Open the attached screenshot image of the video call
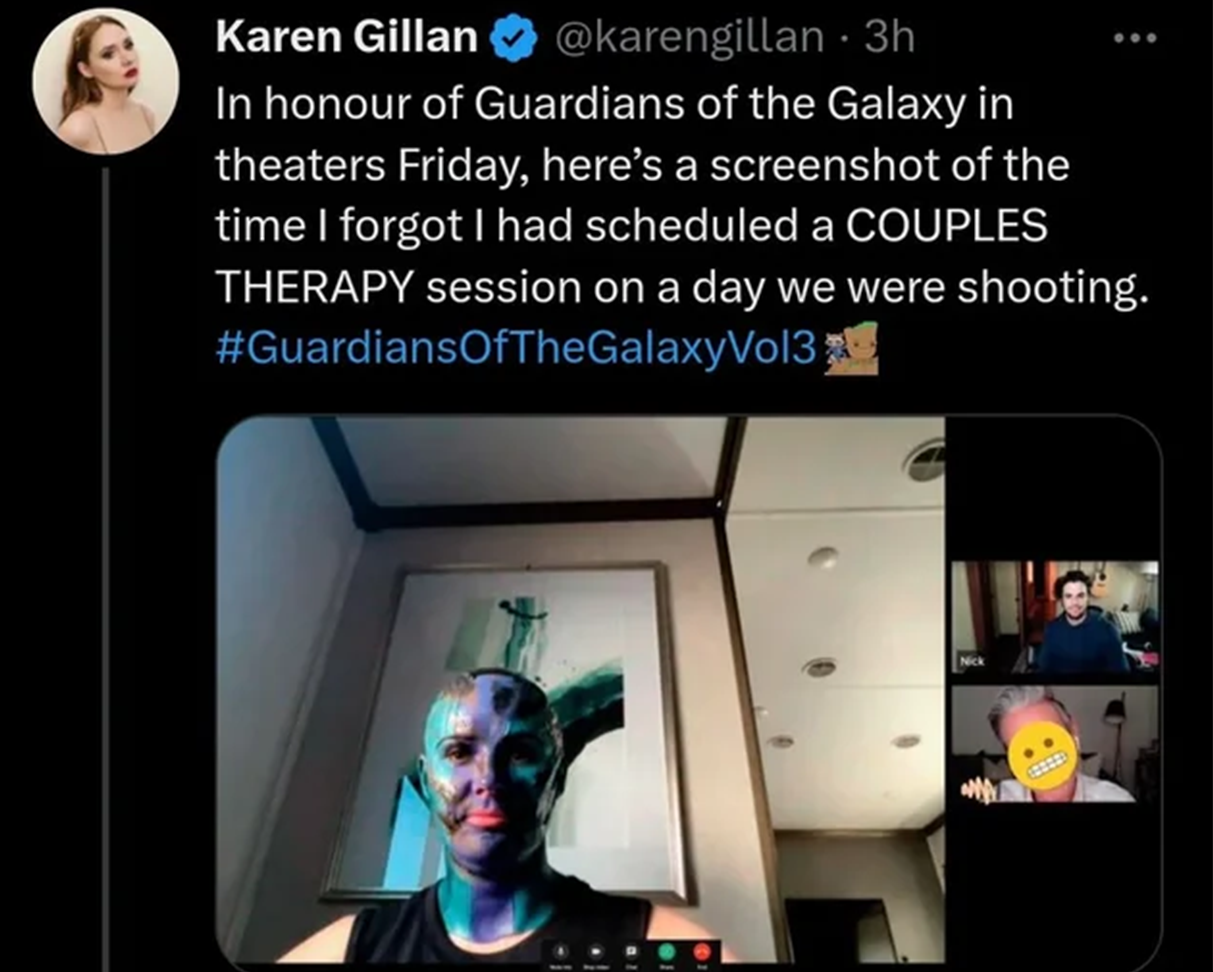 (x=688, y=690)
